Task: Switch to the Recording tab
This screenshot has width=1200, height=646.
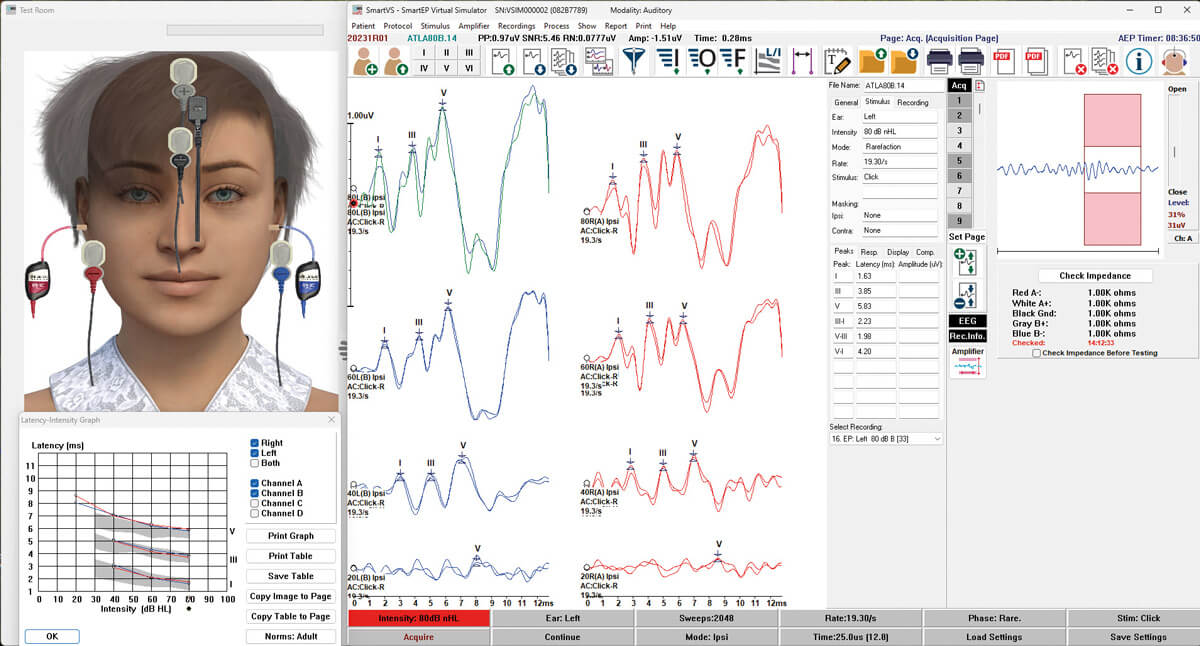Action: pyautogui.click(x=912, y=102)
